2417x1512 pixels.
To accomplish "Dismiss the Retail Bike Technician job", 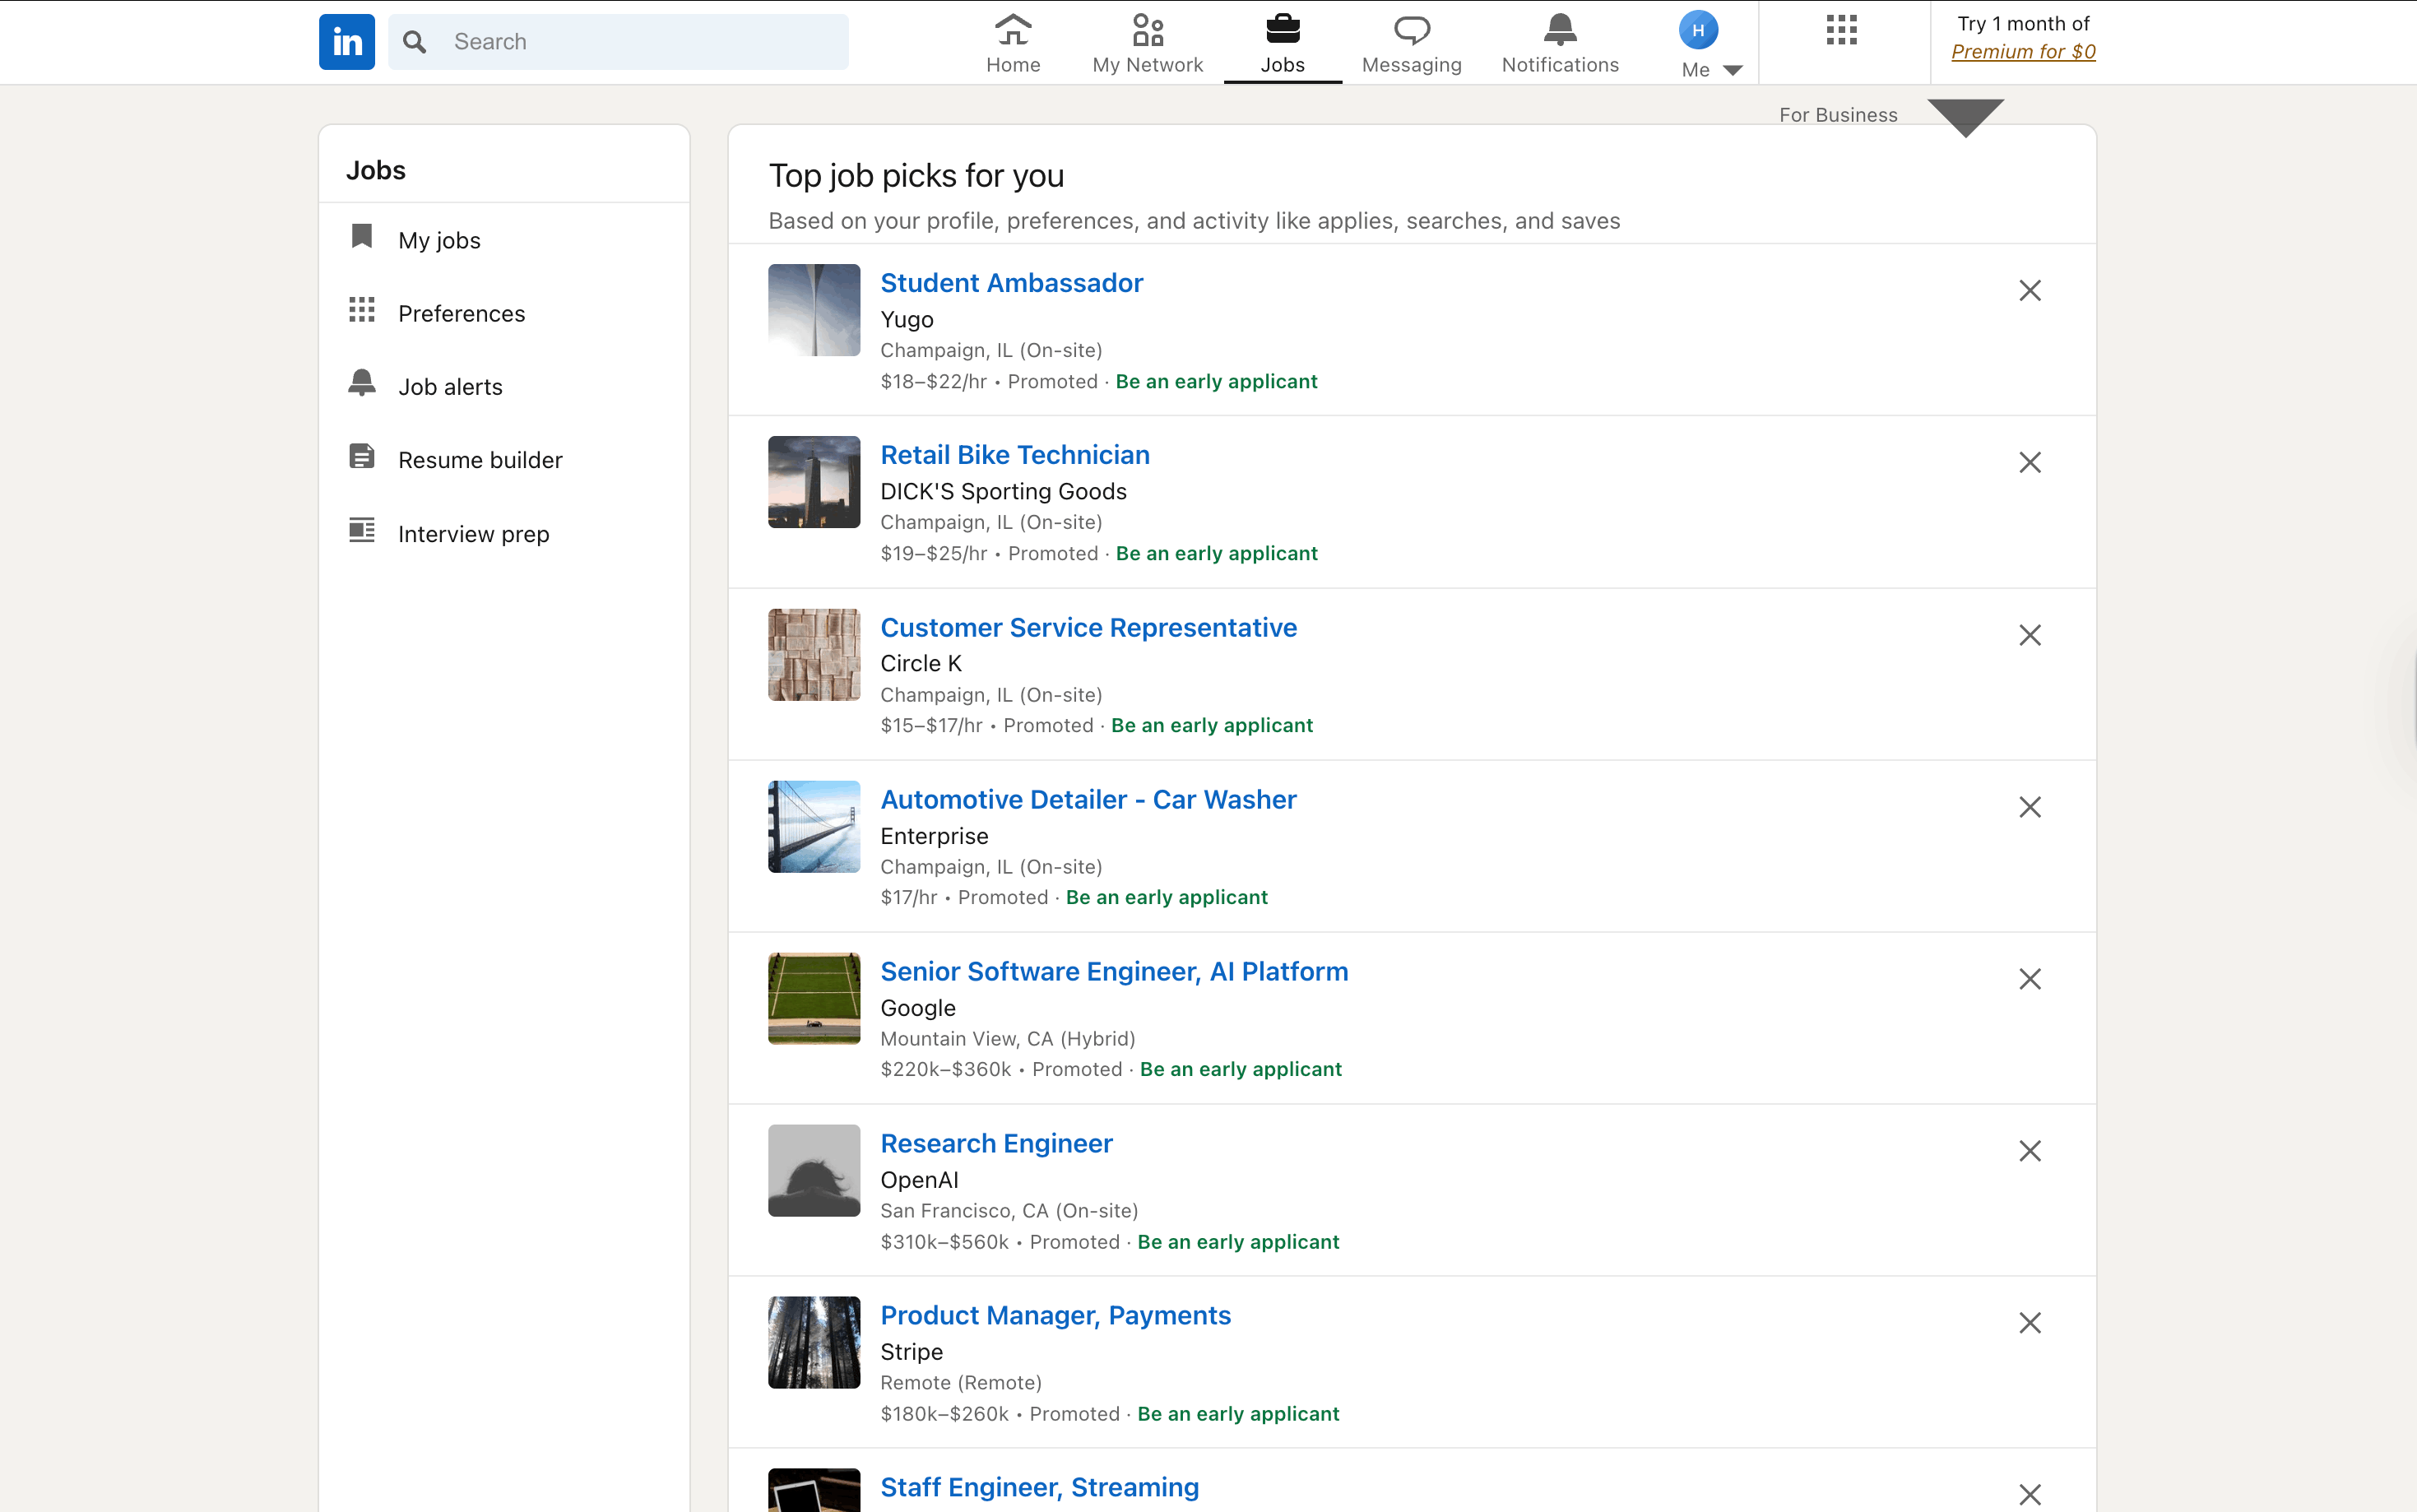I will 2029,463.
